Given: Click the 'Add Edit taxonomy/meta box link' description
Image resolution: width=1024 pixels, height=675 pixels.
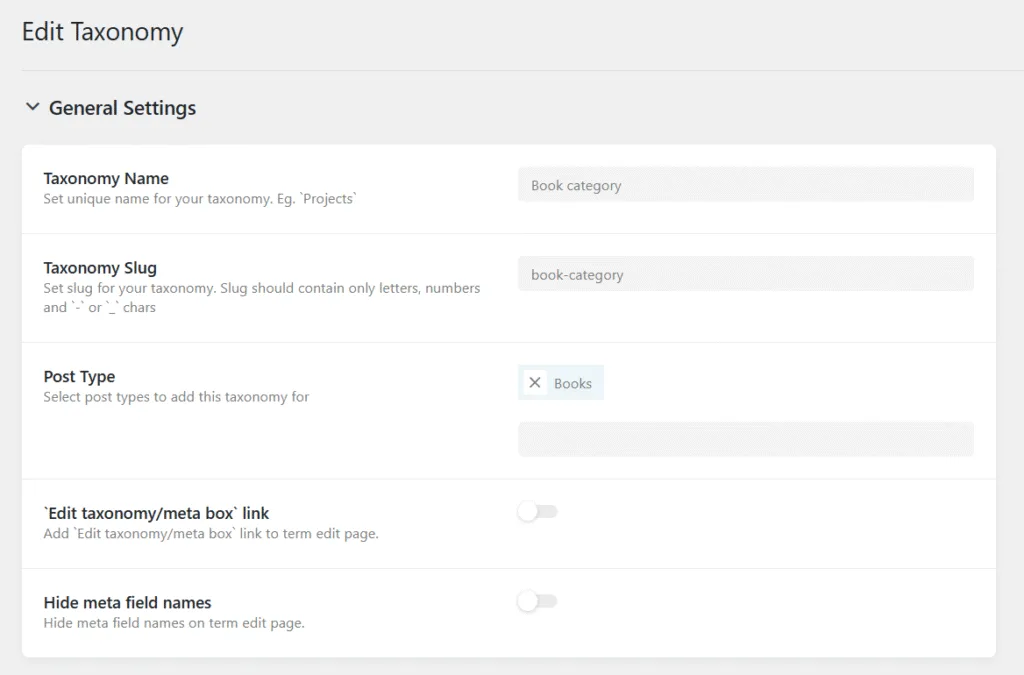Looking at the screenshot, I should (x=211, y=534).
